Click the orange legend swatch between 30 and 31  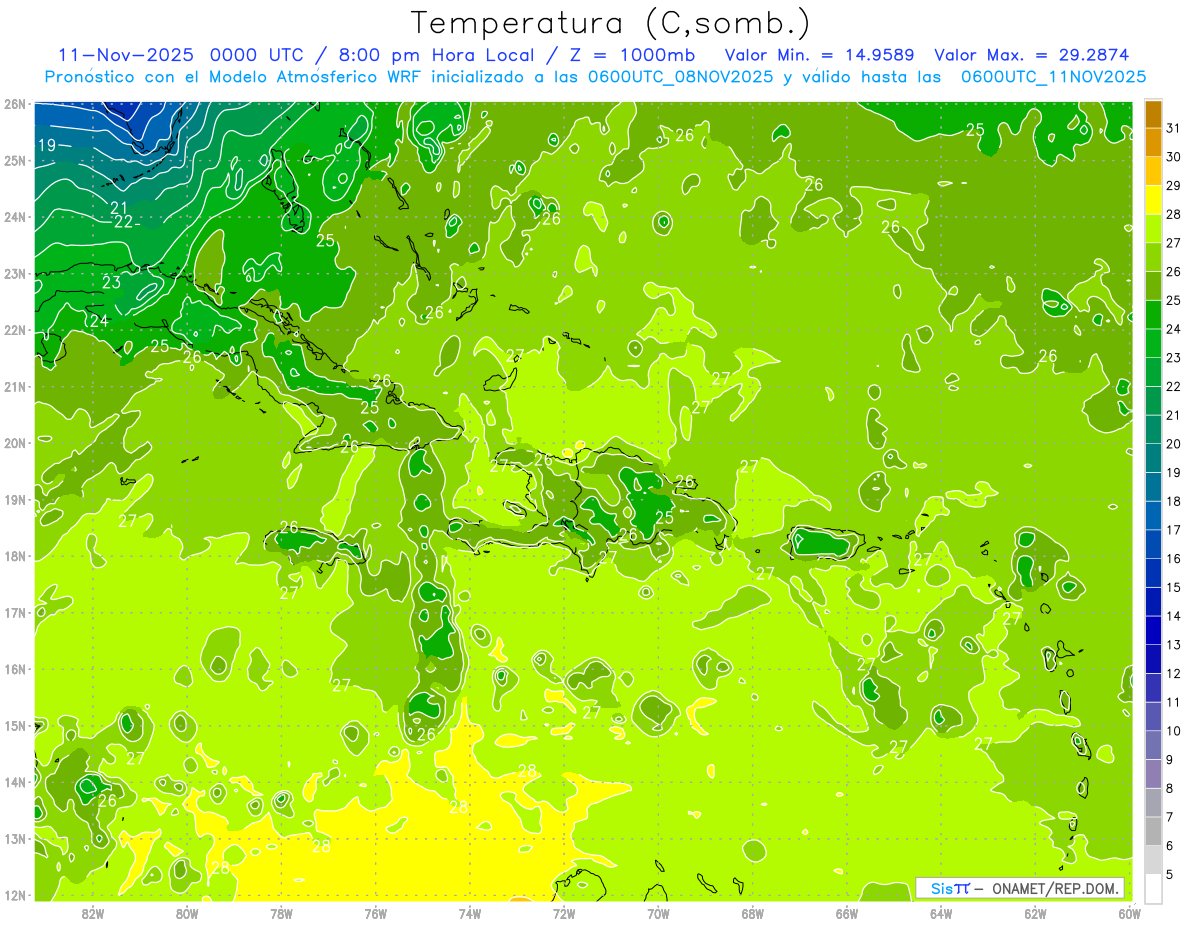click(x=1153, y=142)
